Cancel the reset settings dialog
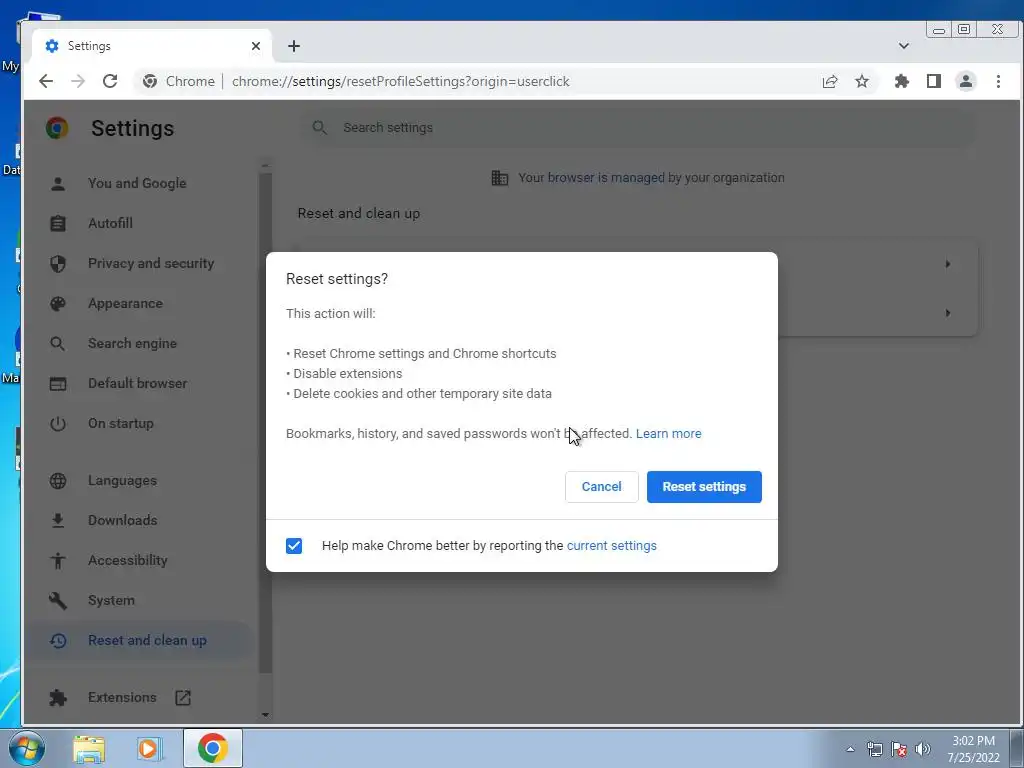This screenshot has height=768, width=1024. [601, 487]
